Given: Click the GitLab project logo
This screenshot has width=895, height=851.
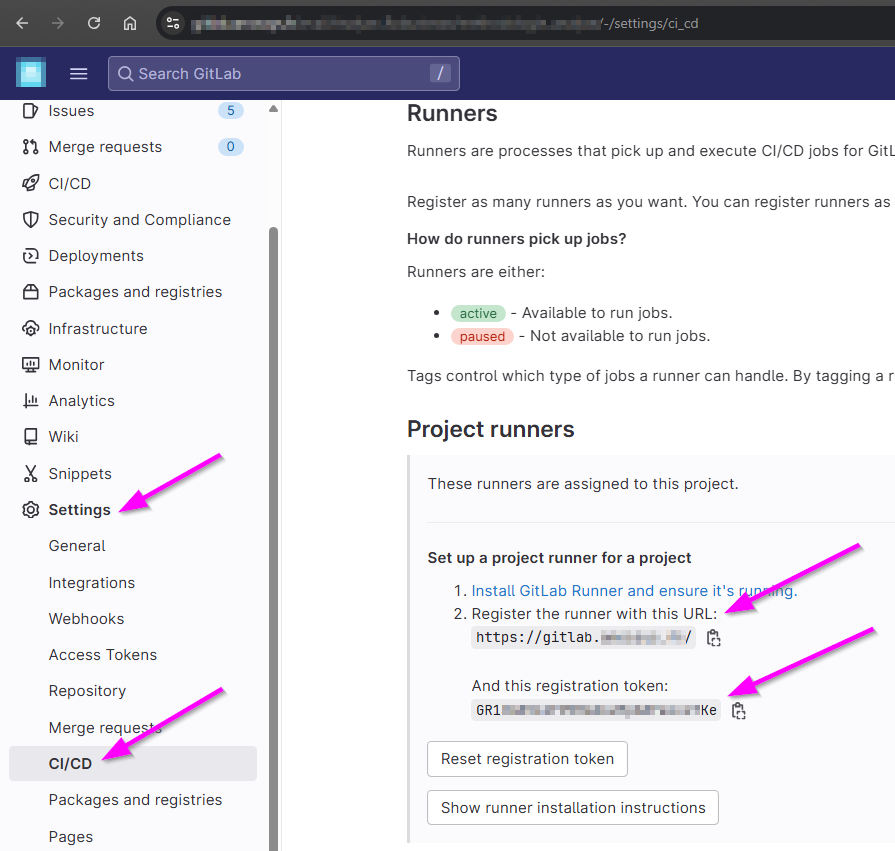Looking at the screenshot, I should pyautogui.click(x=30, y=72).
